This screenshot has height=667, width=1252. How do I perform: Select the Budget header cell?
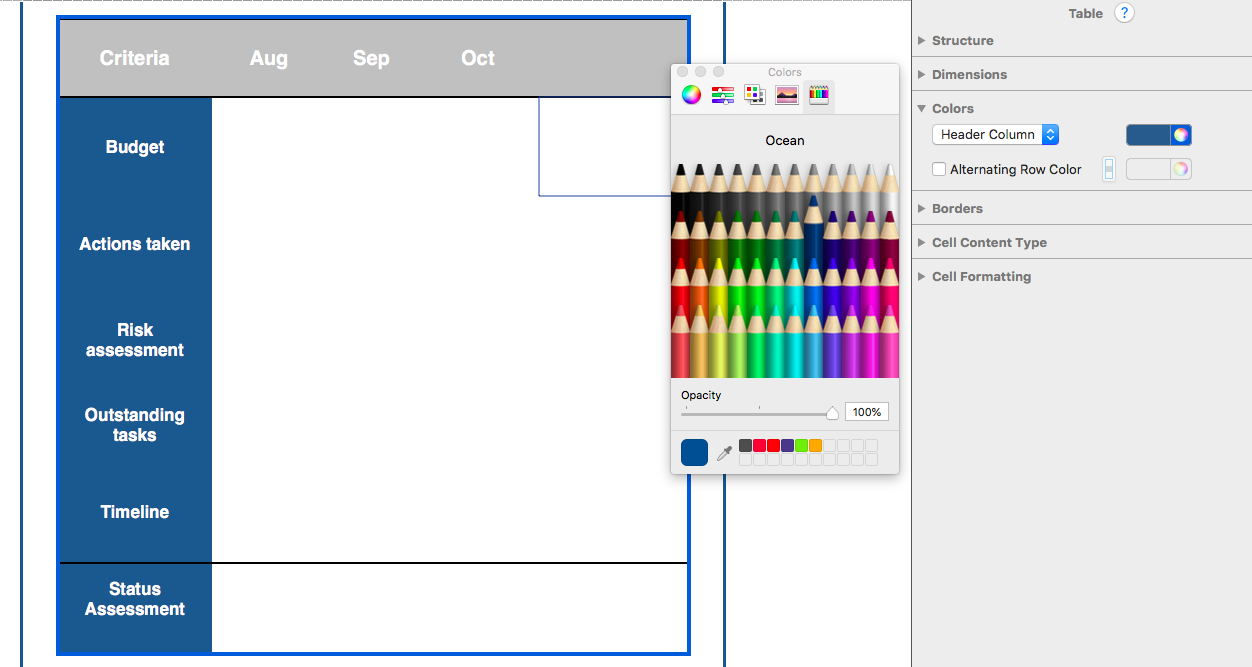(x=134, y=146)
